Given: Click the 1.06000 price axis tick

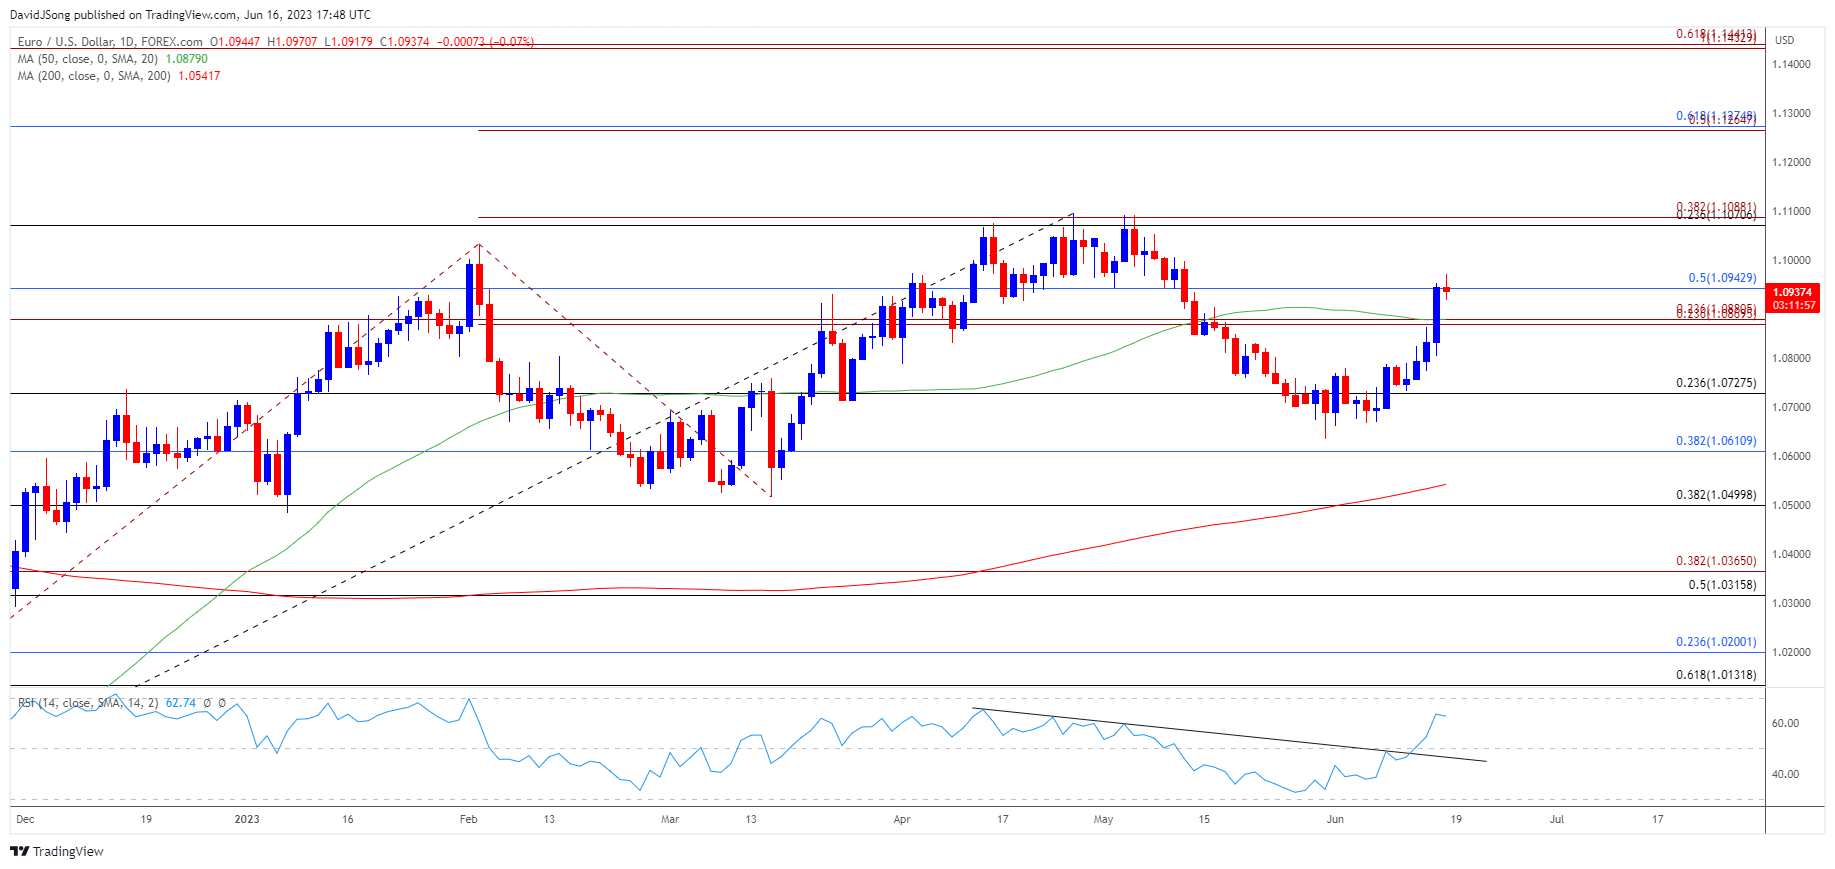Looking at the screenshot, I should coord(1791,456).
